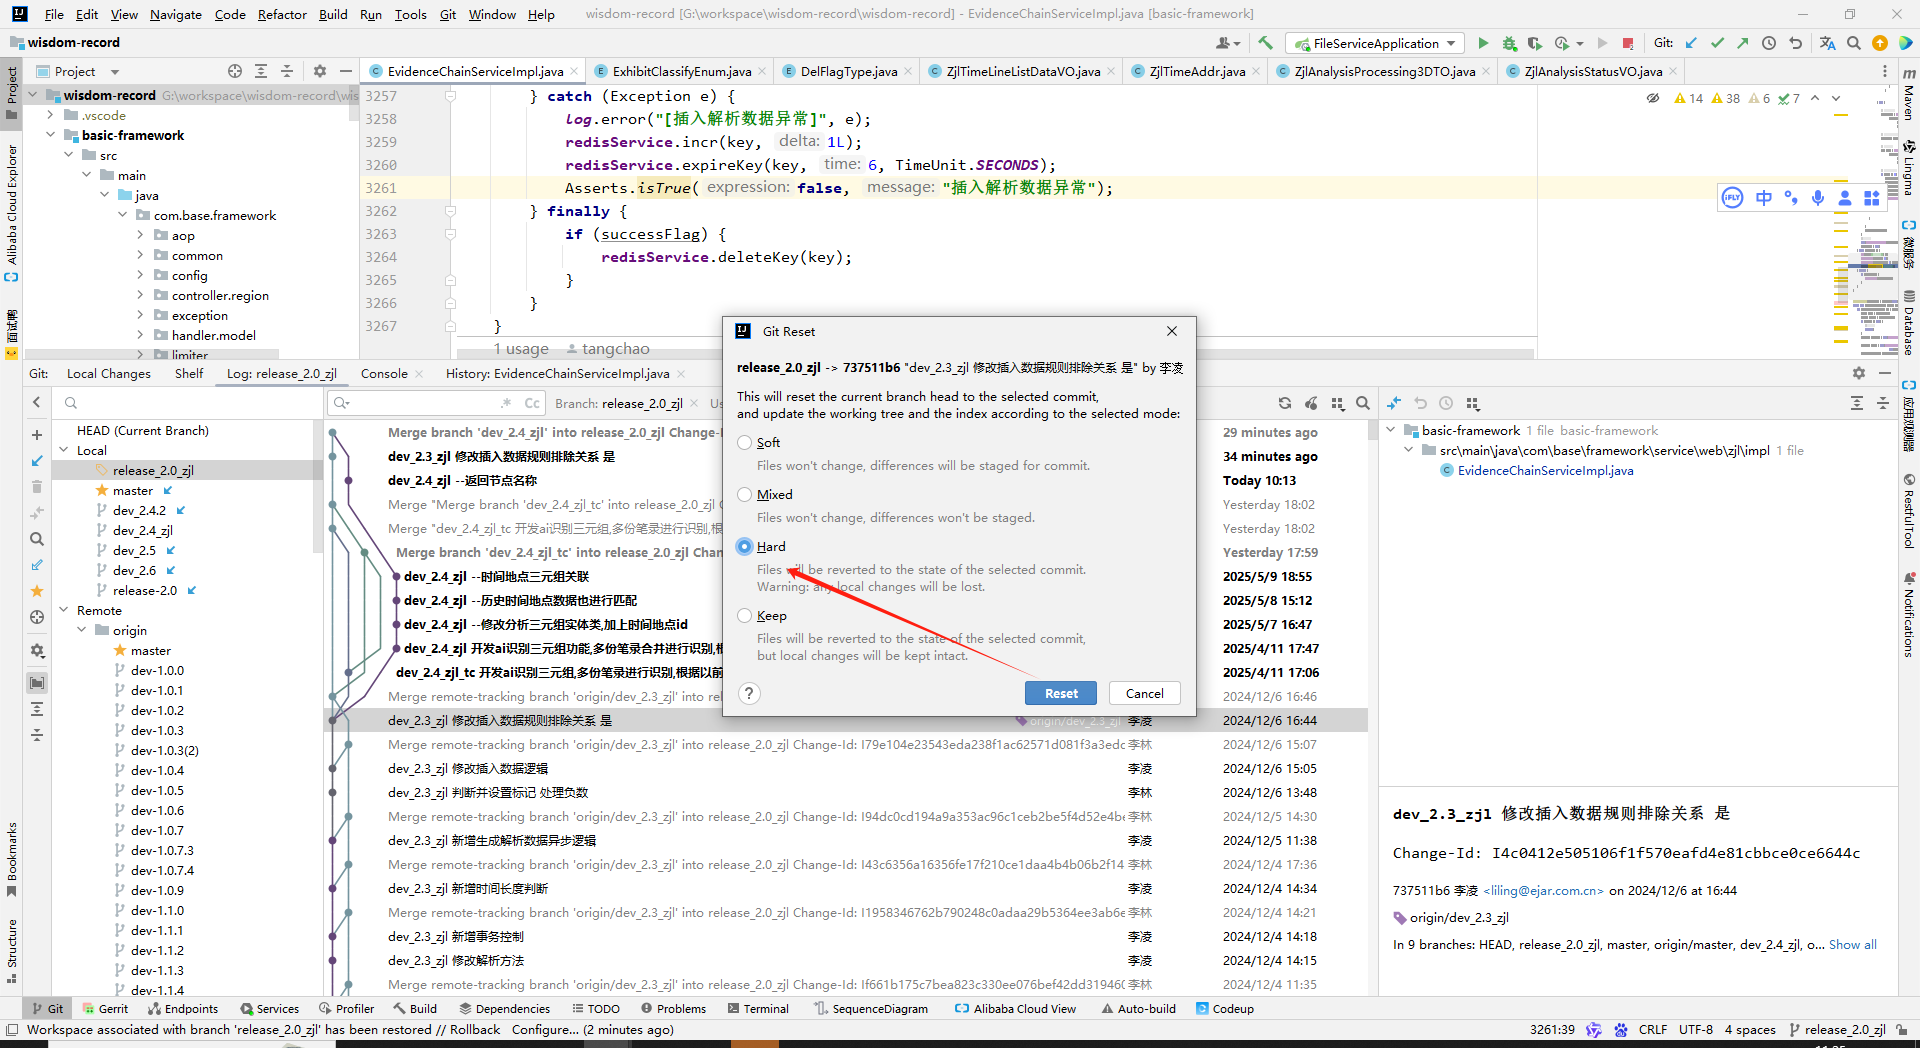
Task: Open the FileServiceApplication run configuration dropdown
Action: click(1375, 43)
